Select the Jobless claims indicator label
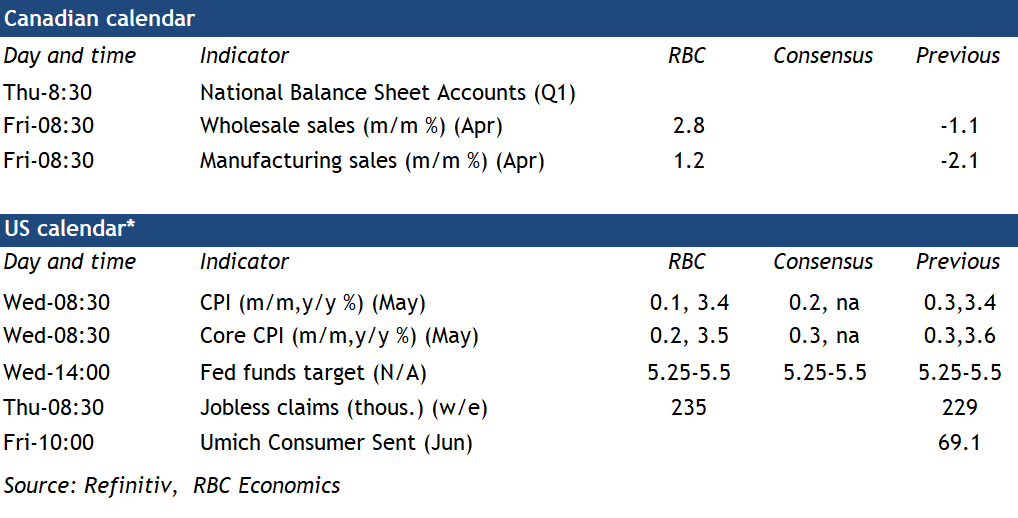Screen dimensions: 1018x518 [x=343, y=408]
